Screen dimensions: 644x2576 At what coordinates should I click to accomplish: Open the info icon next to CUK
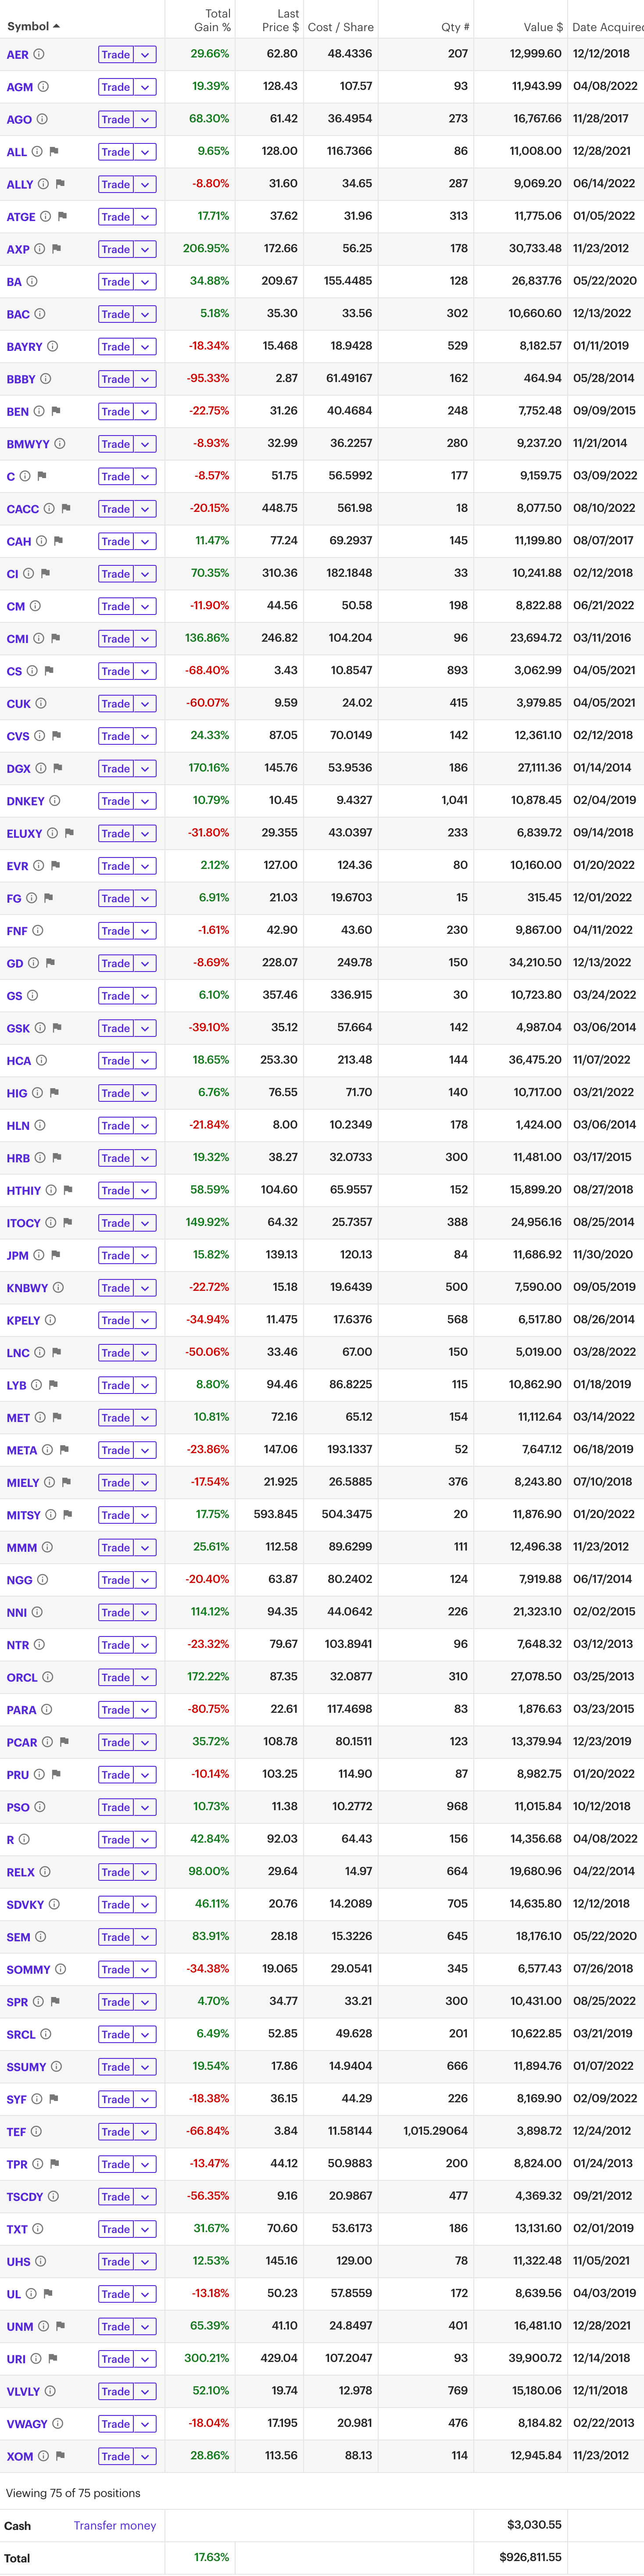(x=41, y=703)
